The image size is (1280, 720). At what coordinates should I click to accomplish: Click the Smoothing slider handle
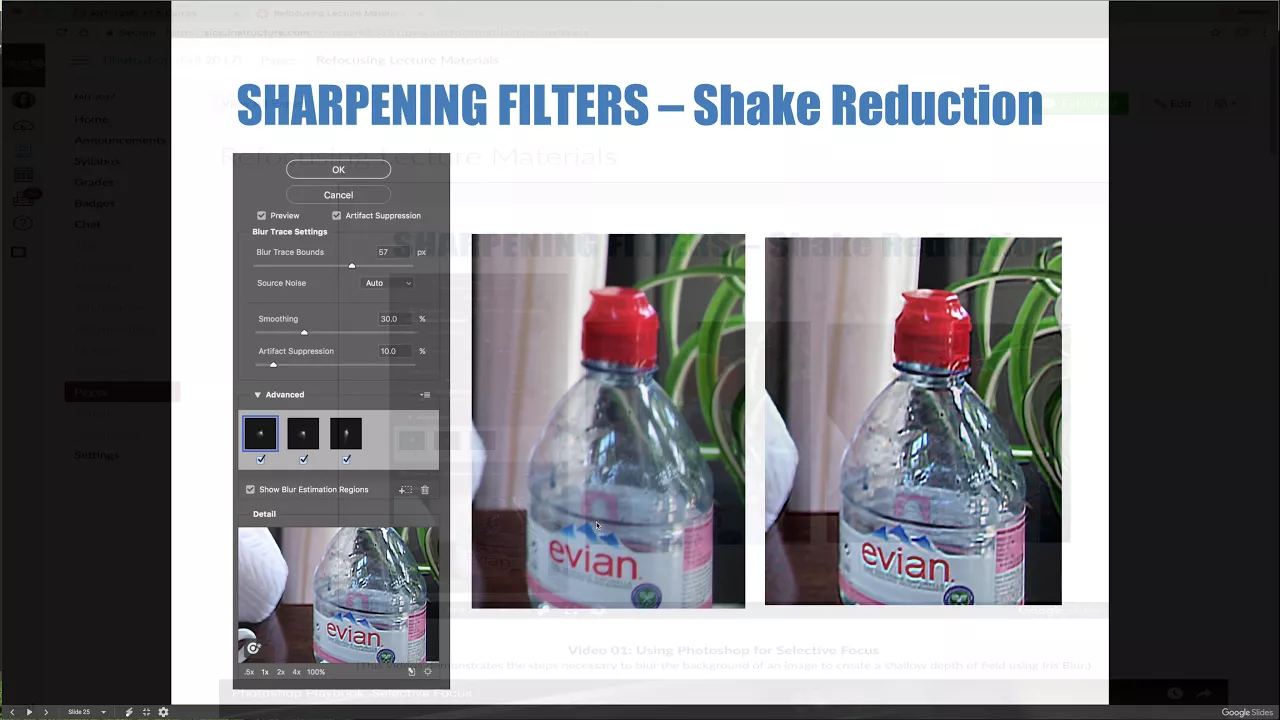(x=304, y=333)
